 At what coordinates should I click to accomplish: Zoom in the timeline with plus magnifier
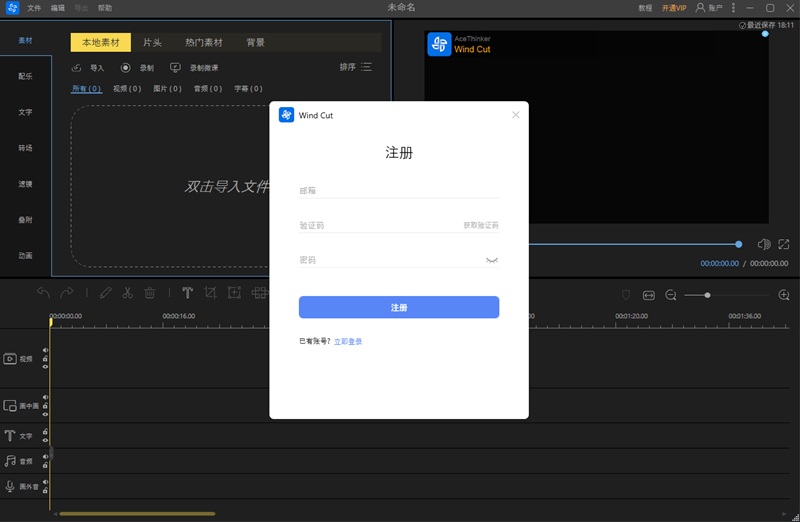pos(784,295)
